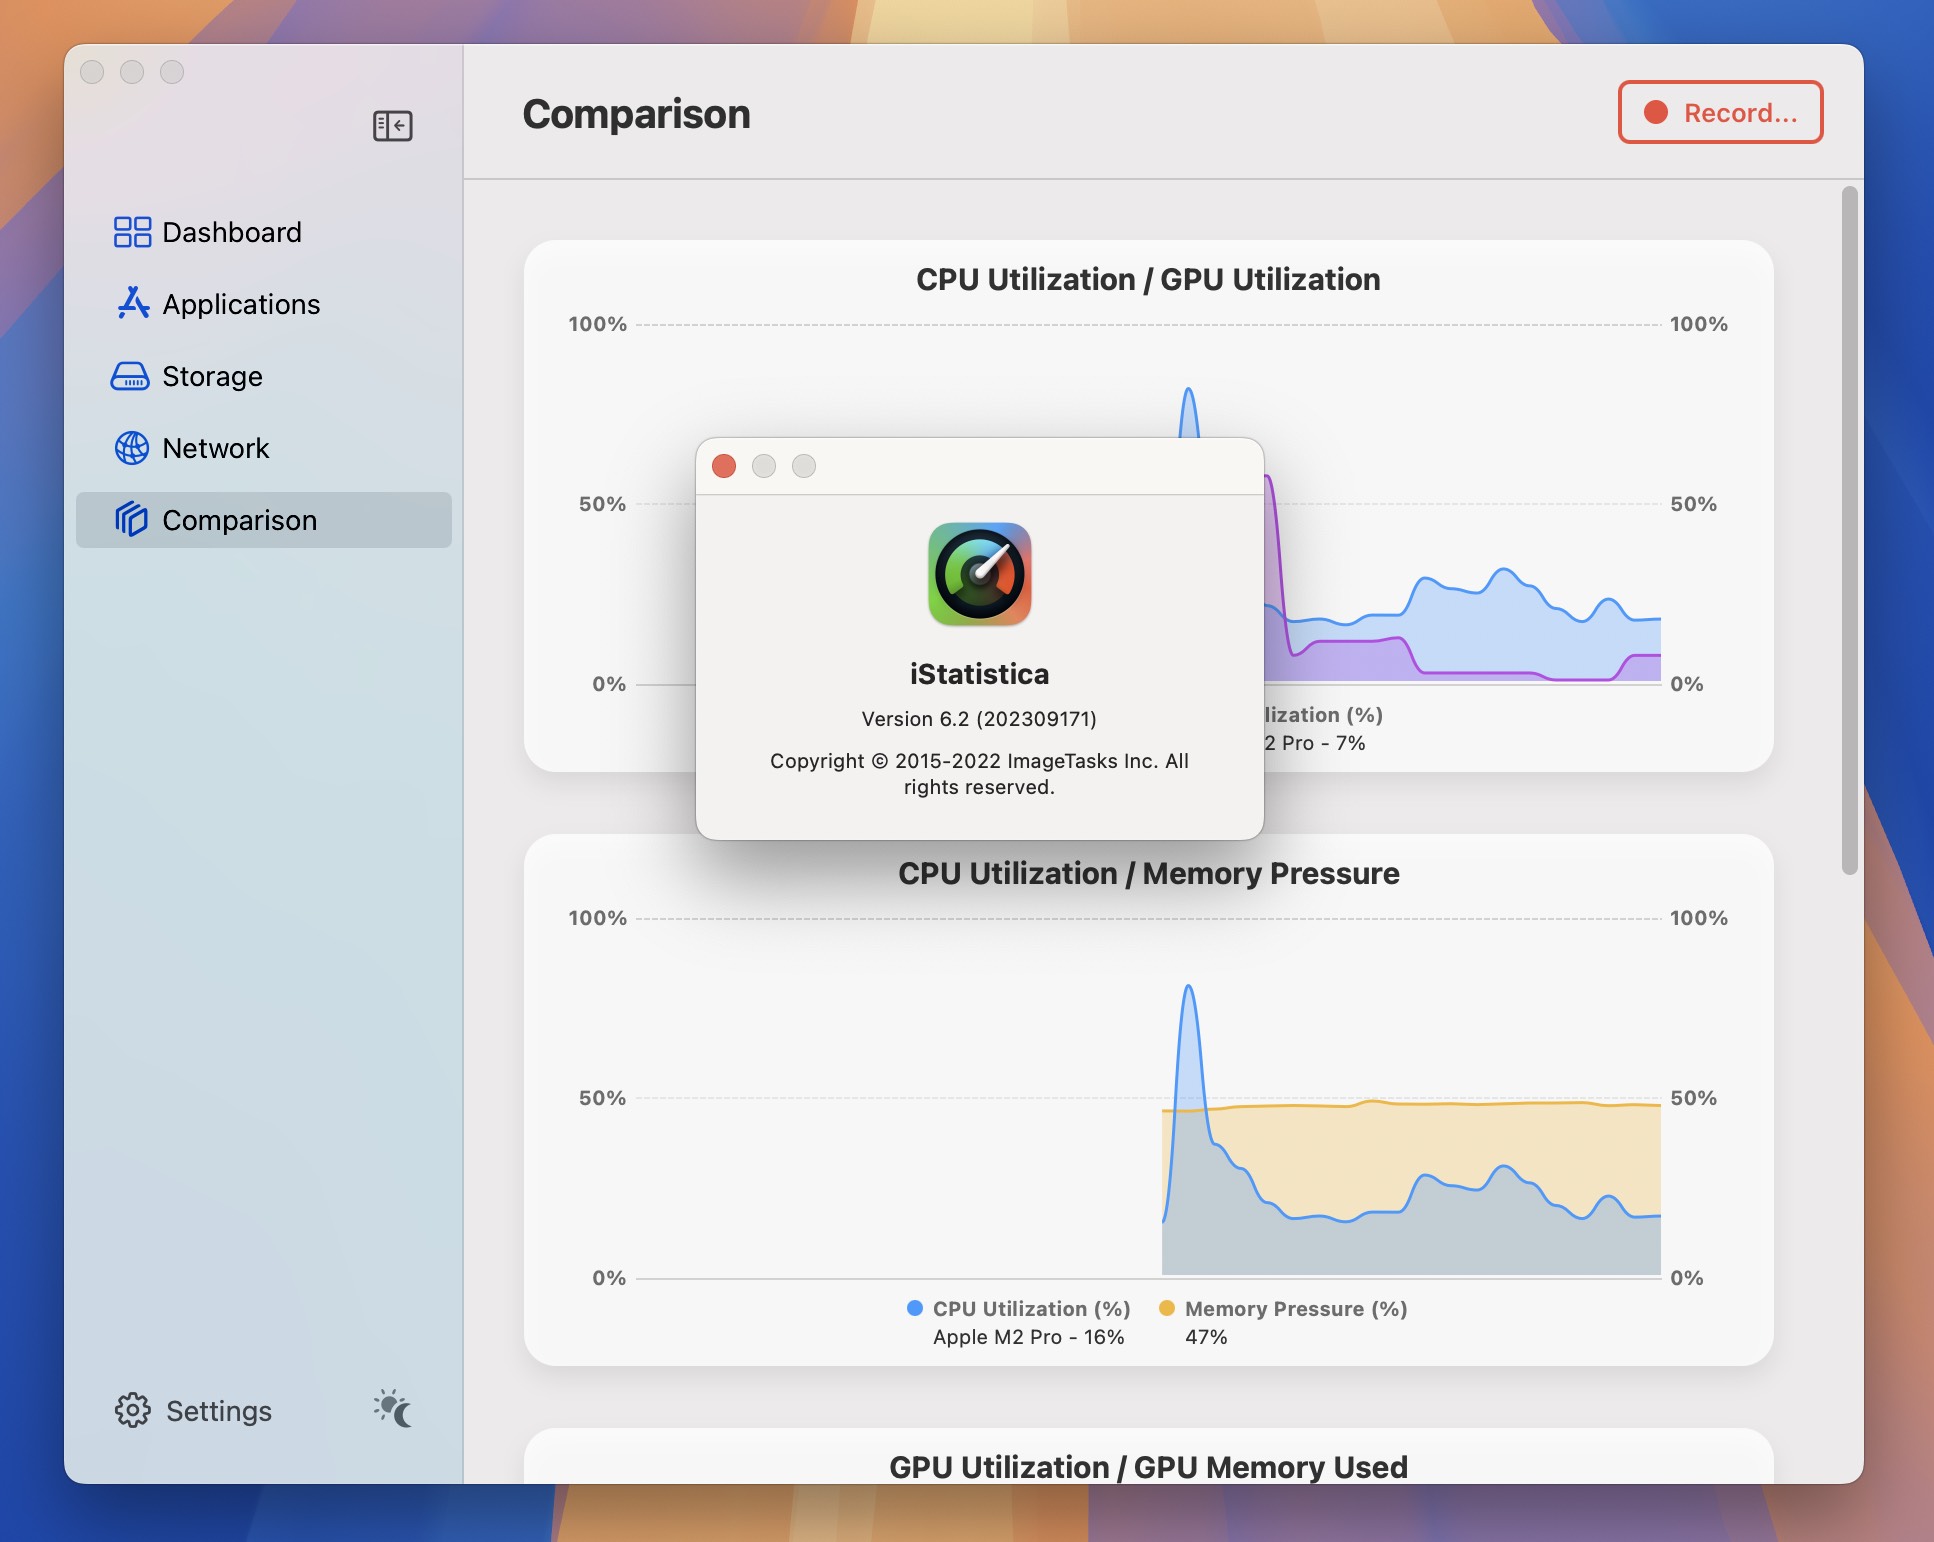Image resolution: width=1934 pixels, height=1542 pixels.
Task: Click the About dialog minimize button
Action: click(764, 466)
